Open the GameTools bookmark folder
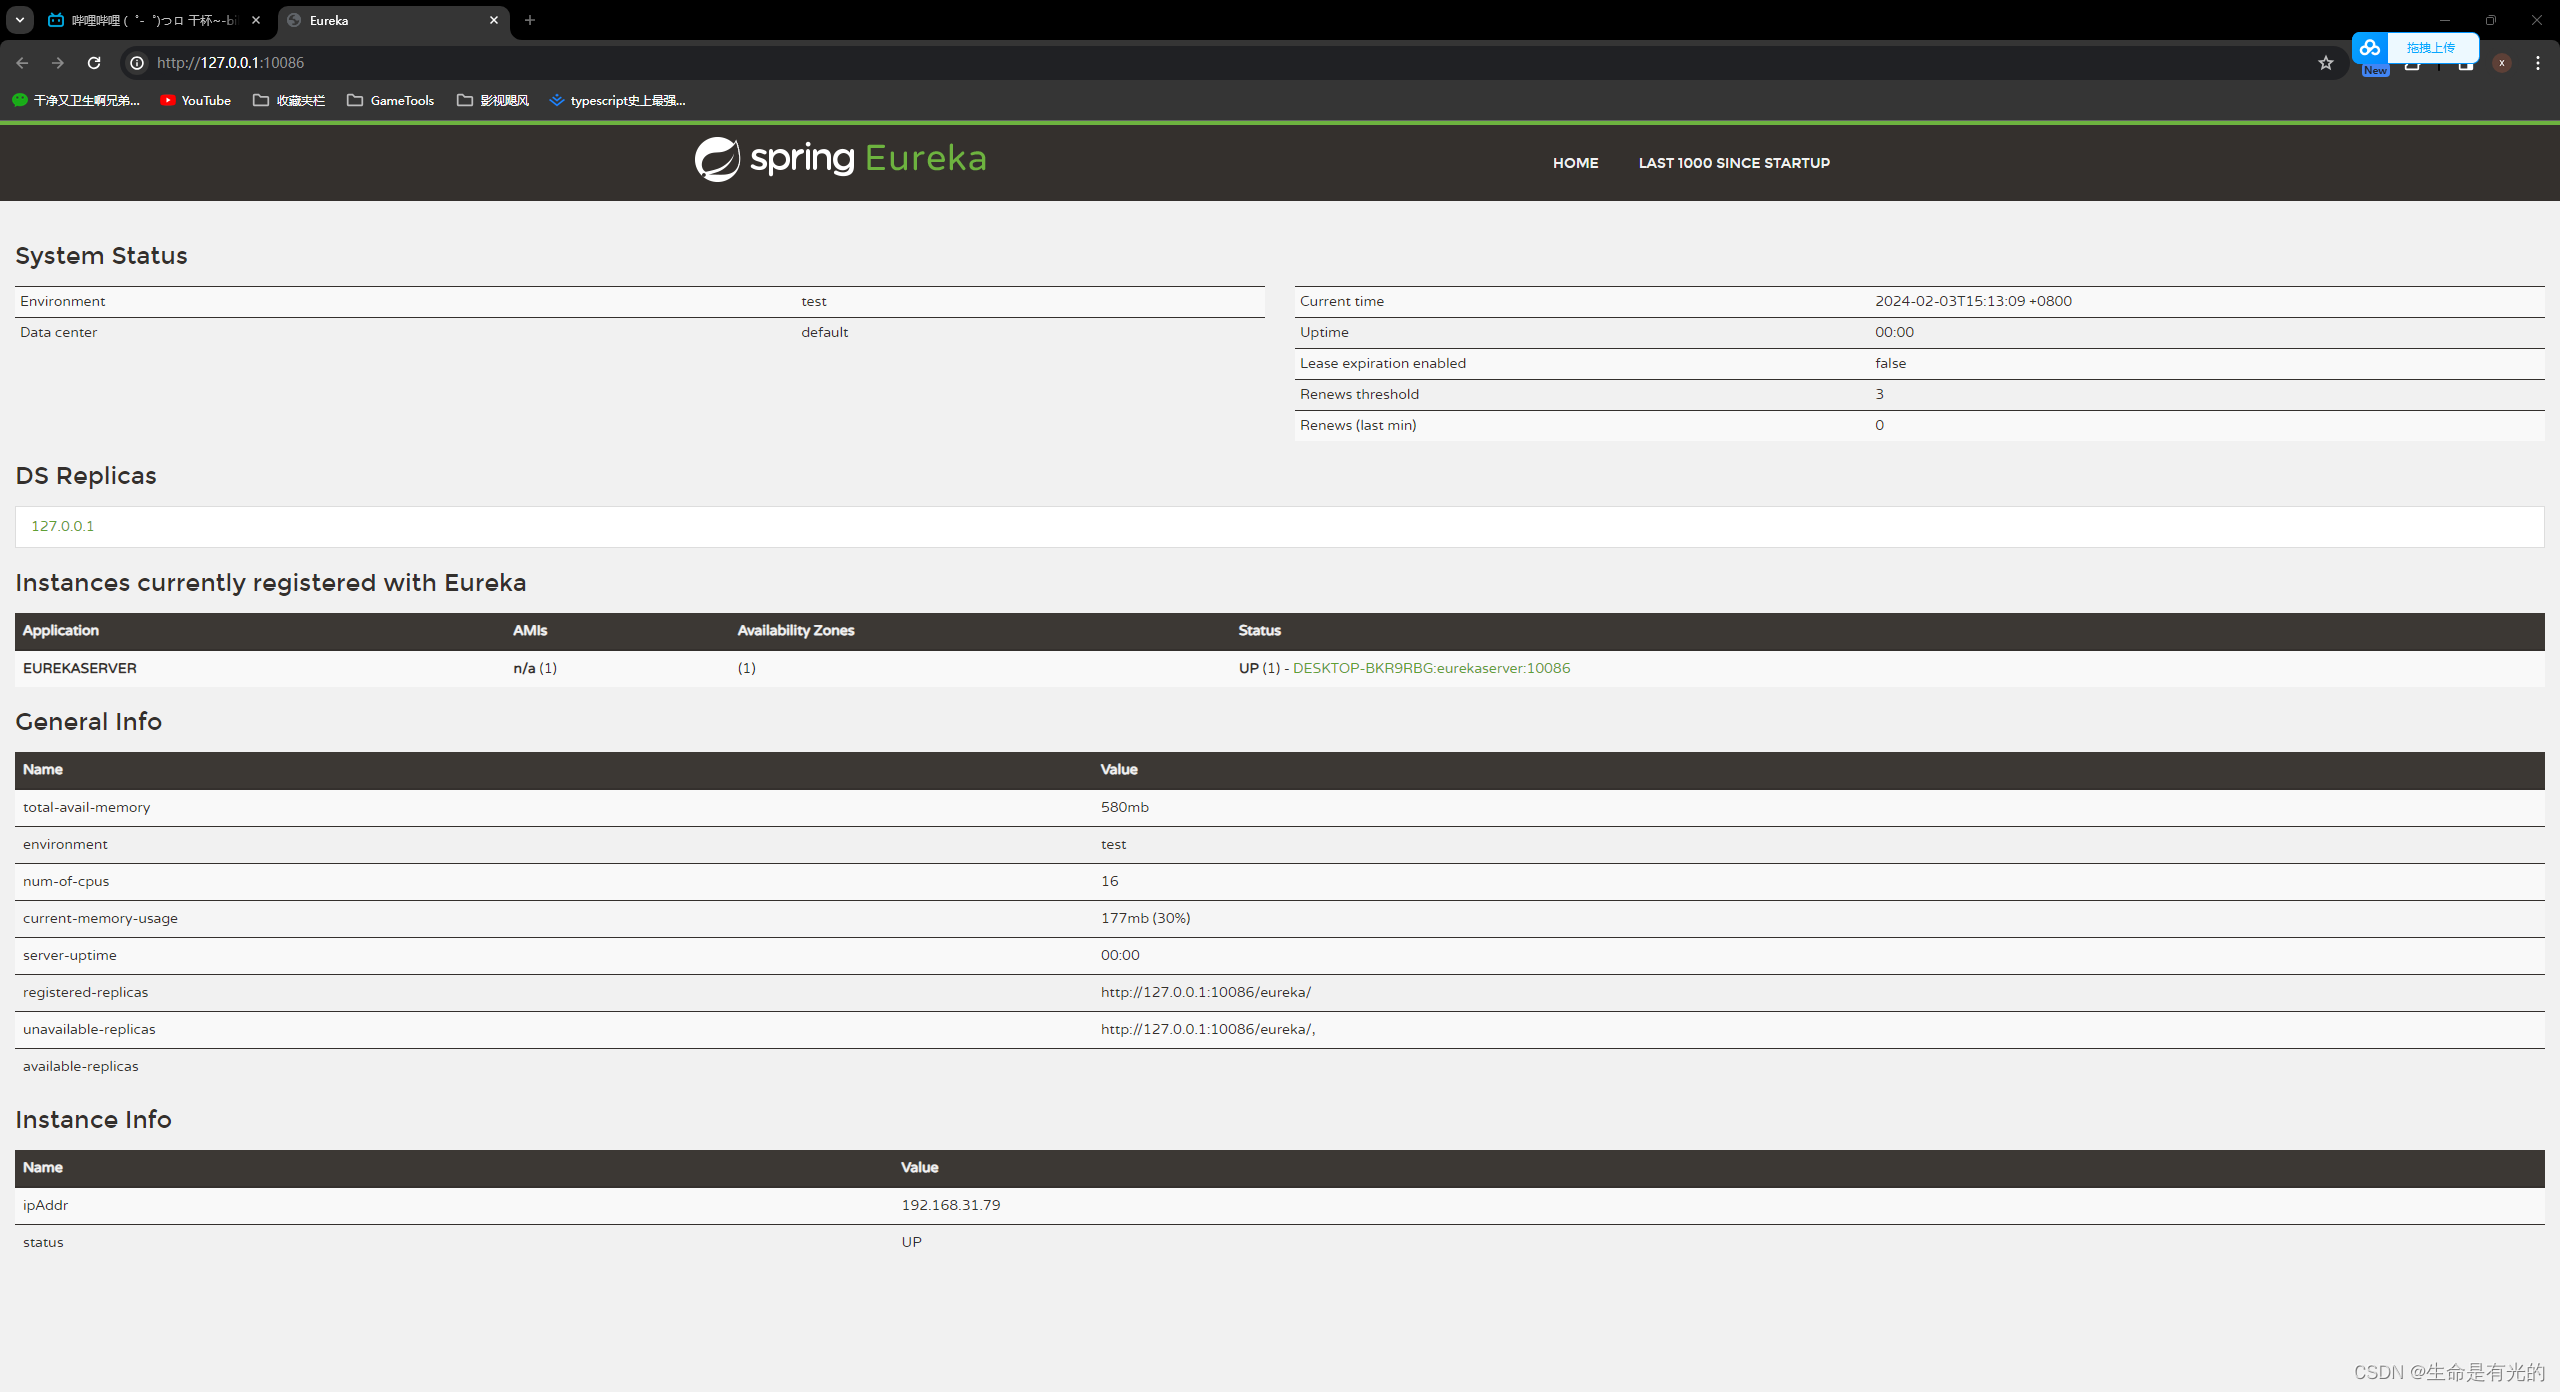 click(391, 100)
